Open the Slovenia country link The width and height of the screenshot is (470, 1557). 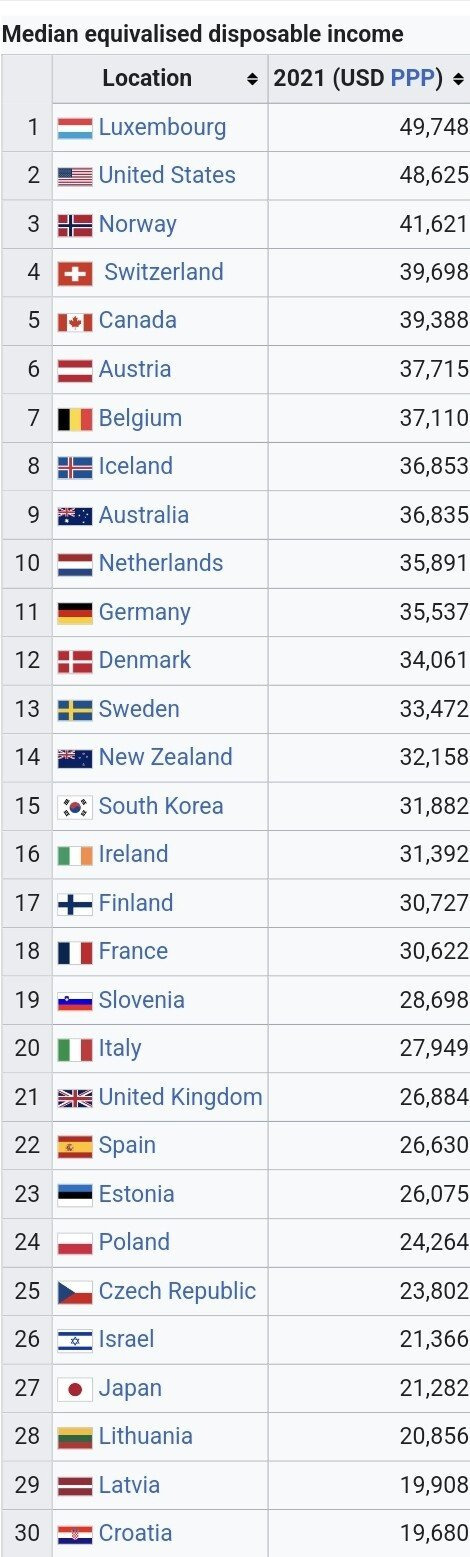141,1000
